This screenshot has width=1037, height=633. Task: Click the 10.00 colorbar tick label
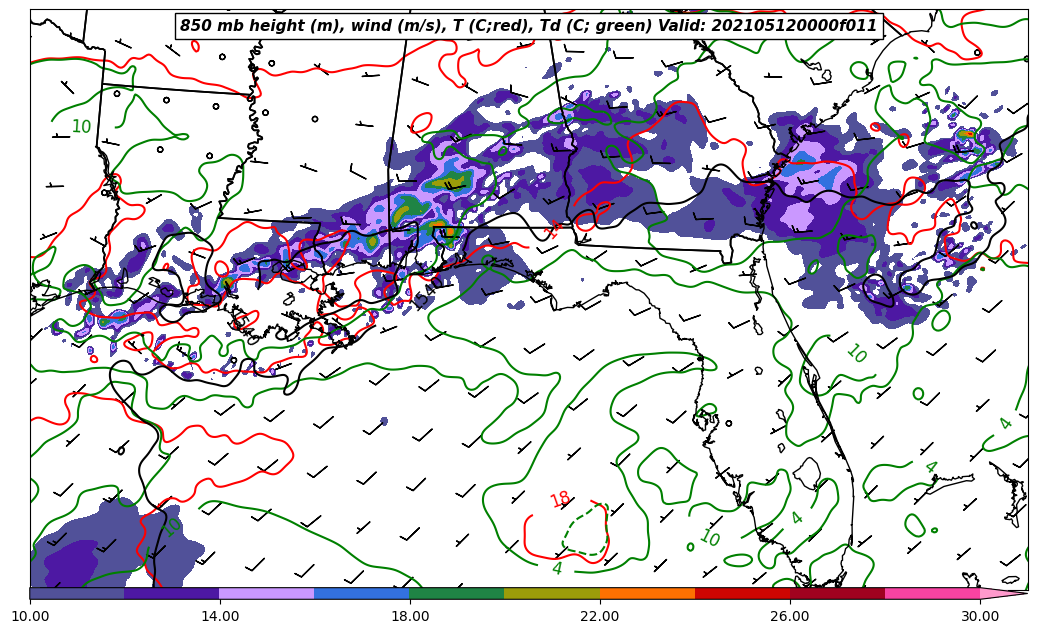[30, 616]
